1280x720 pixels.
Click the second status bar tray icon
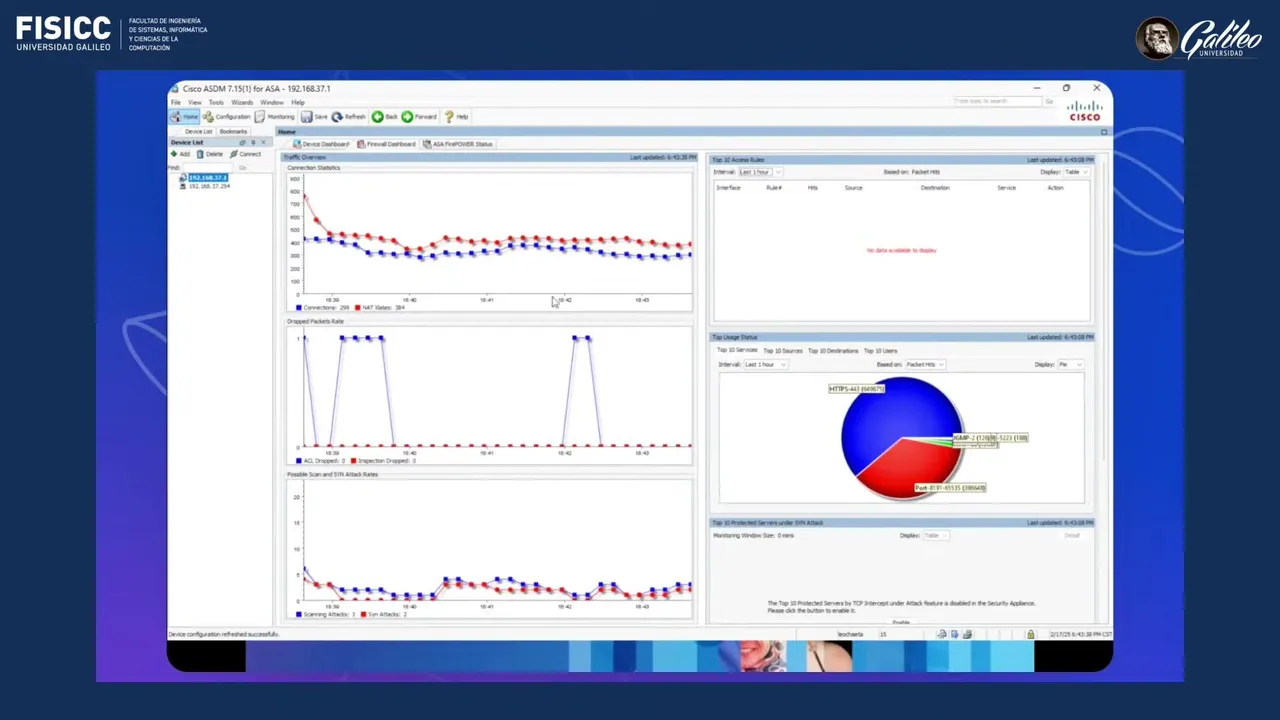954,634
